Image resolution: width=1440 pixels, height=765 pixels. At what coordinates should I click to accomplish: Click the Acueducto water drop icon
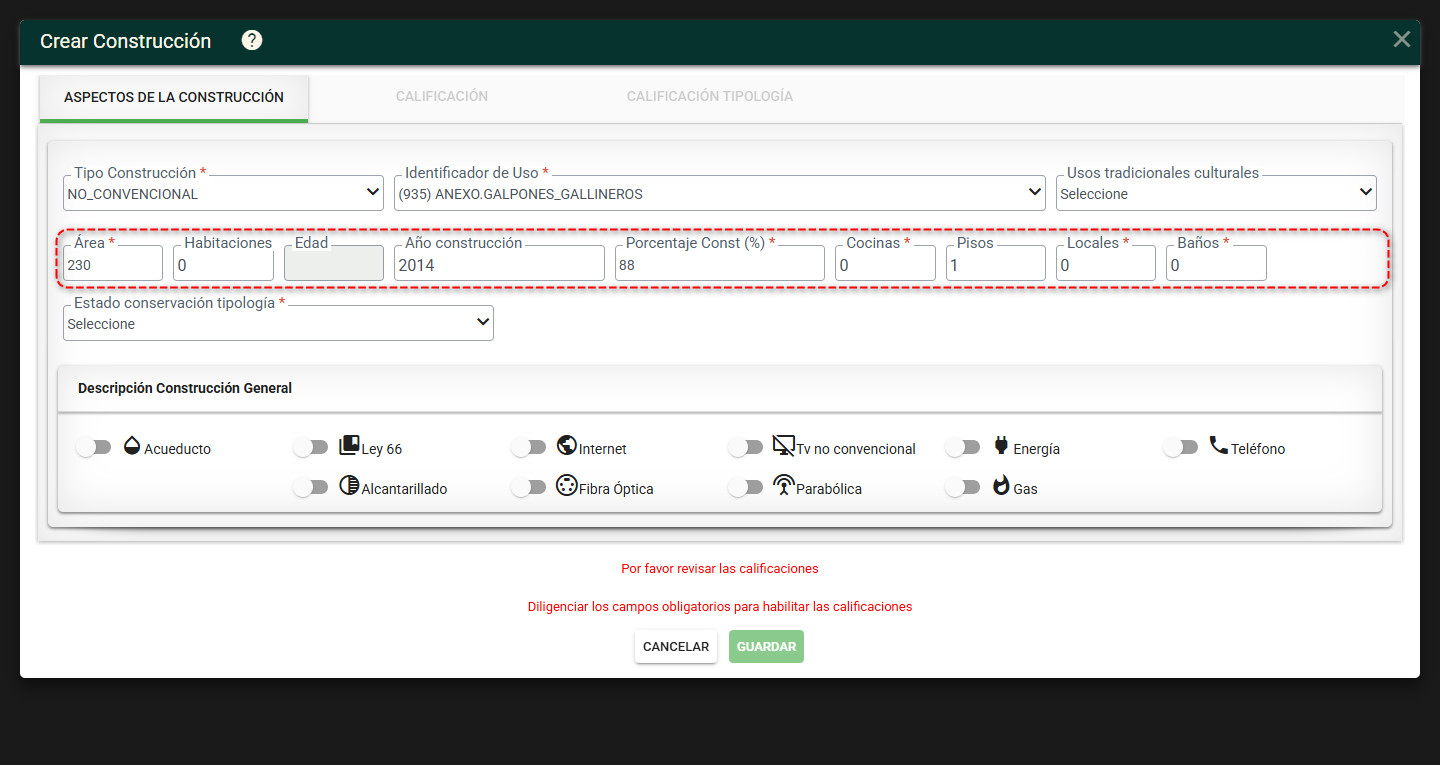[x=132, y=446]
